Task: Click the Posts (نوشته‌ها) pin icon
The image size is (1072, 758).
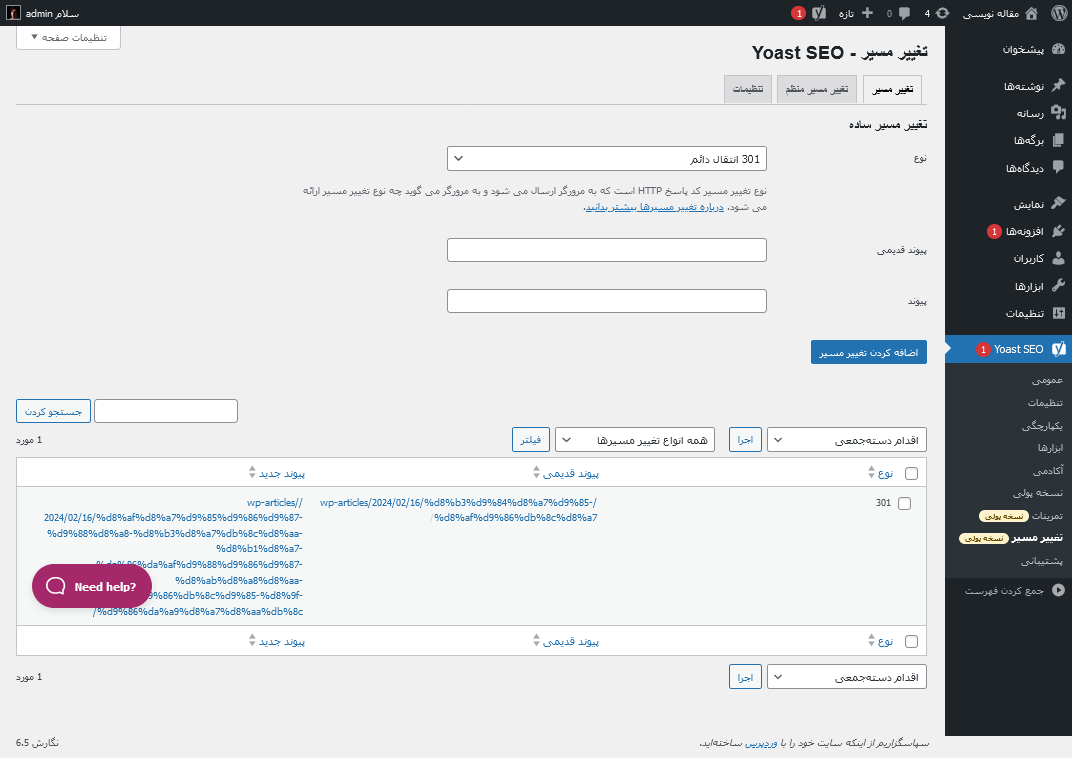Action: coord(1058,85)
